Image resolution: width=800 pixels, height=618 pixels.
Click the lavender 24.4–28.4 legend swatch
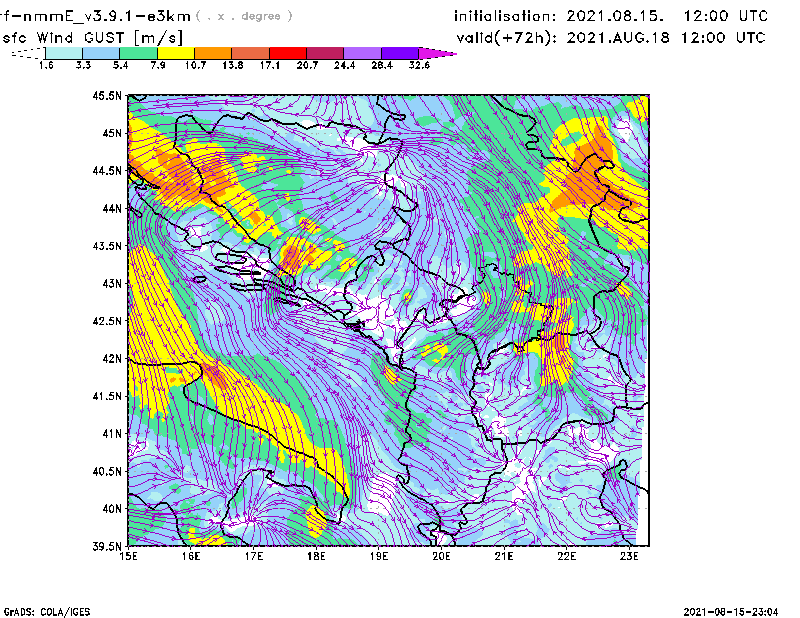(x=362, y=53)
